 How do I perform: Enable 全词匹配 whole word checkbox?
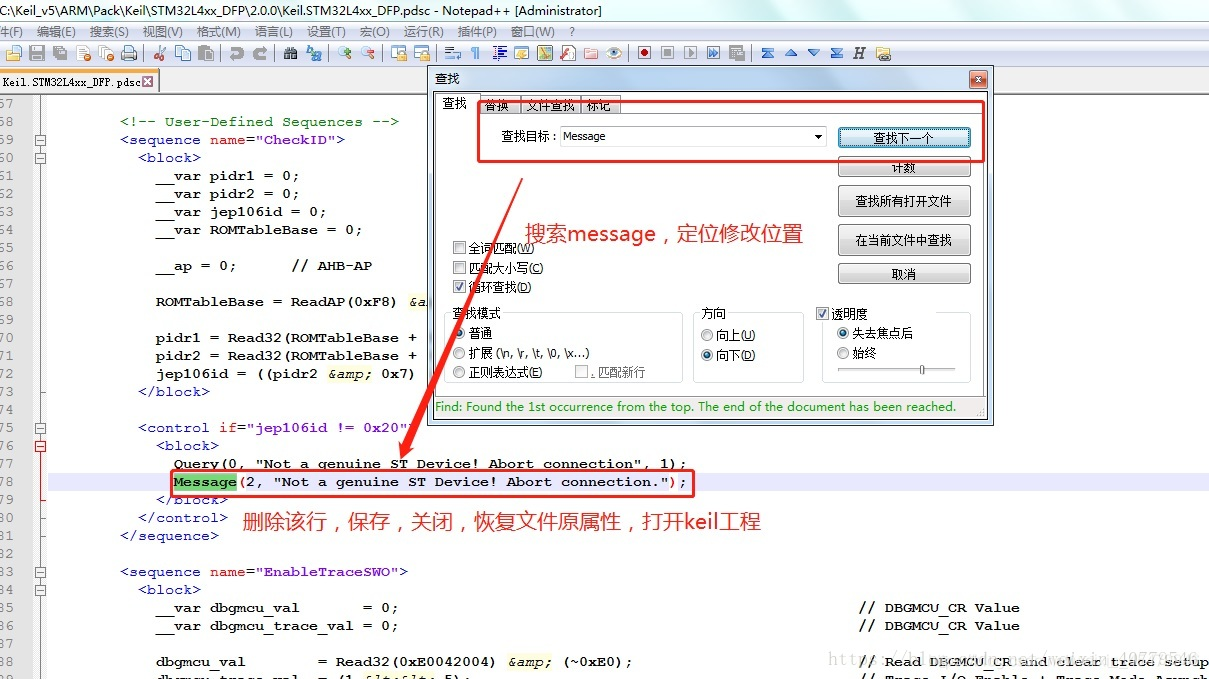[x=460, y=248]
